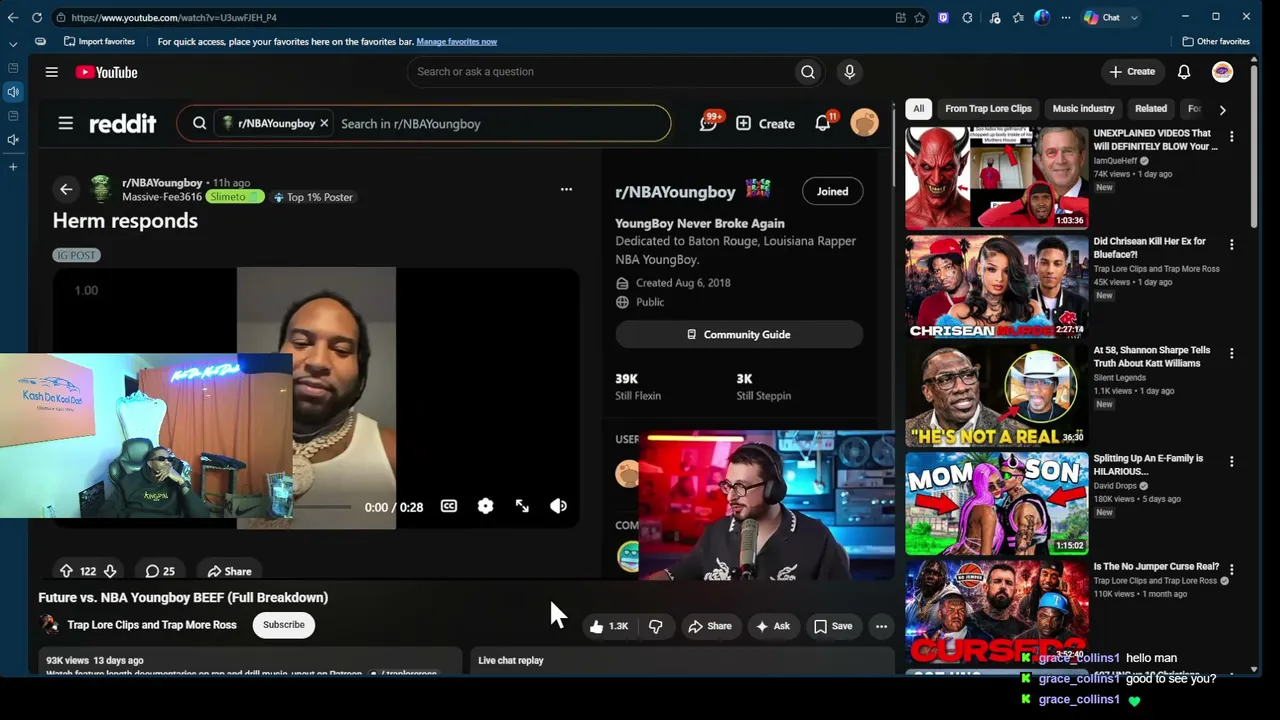This screenshot has width=1280, height=720.
Task: Share the YouTube video
Action: (710, 626)
